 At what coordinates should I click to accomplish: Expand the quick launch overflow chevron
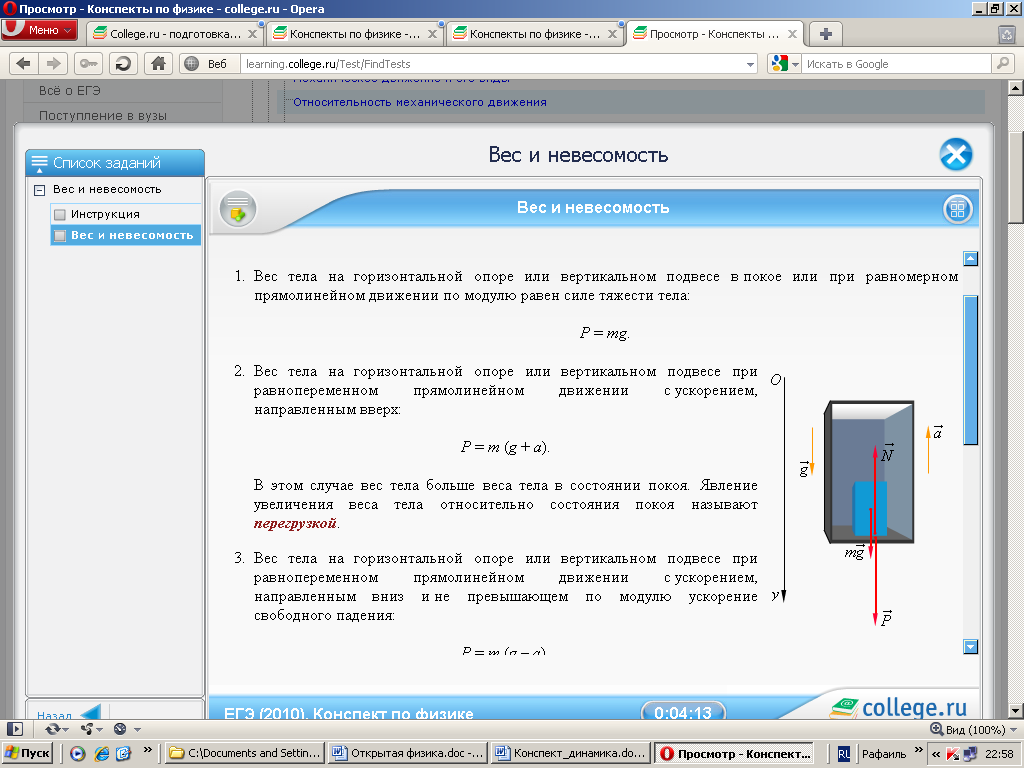147,750
